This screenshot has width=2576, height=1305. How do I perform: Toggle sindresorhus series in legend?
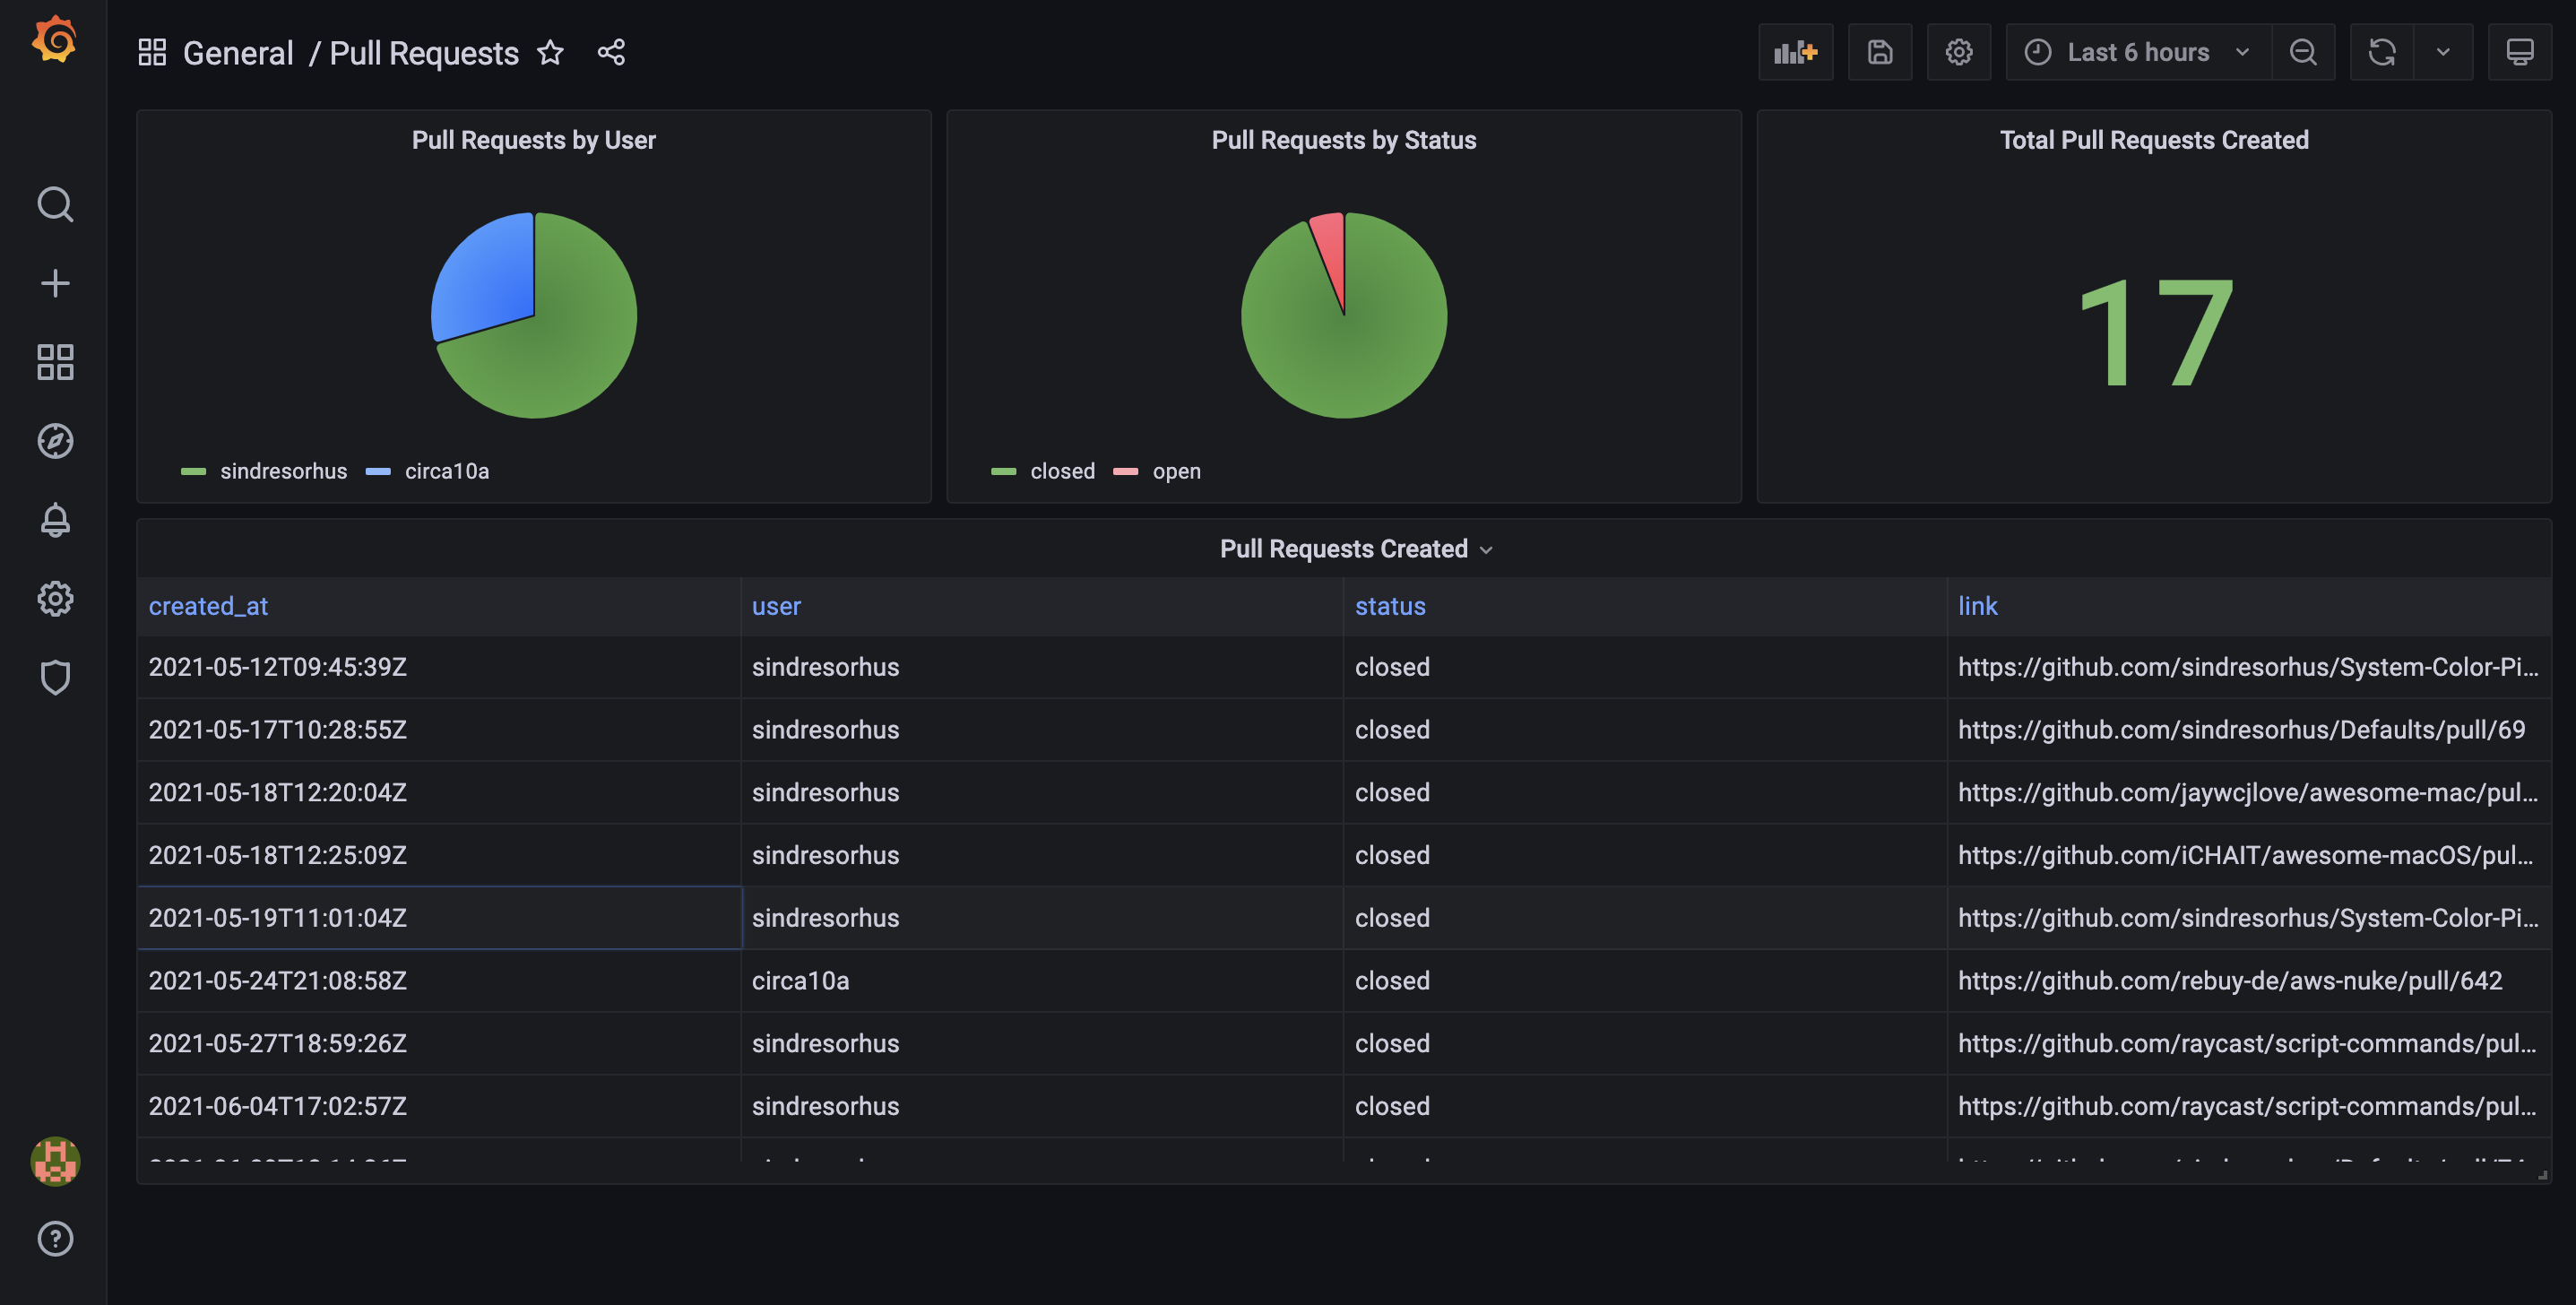click(x=283, y=471)
